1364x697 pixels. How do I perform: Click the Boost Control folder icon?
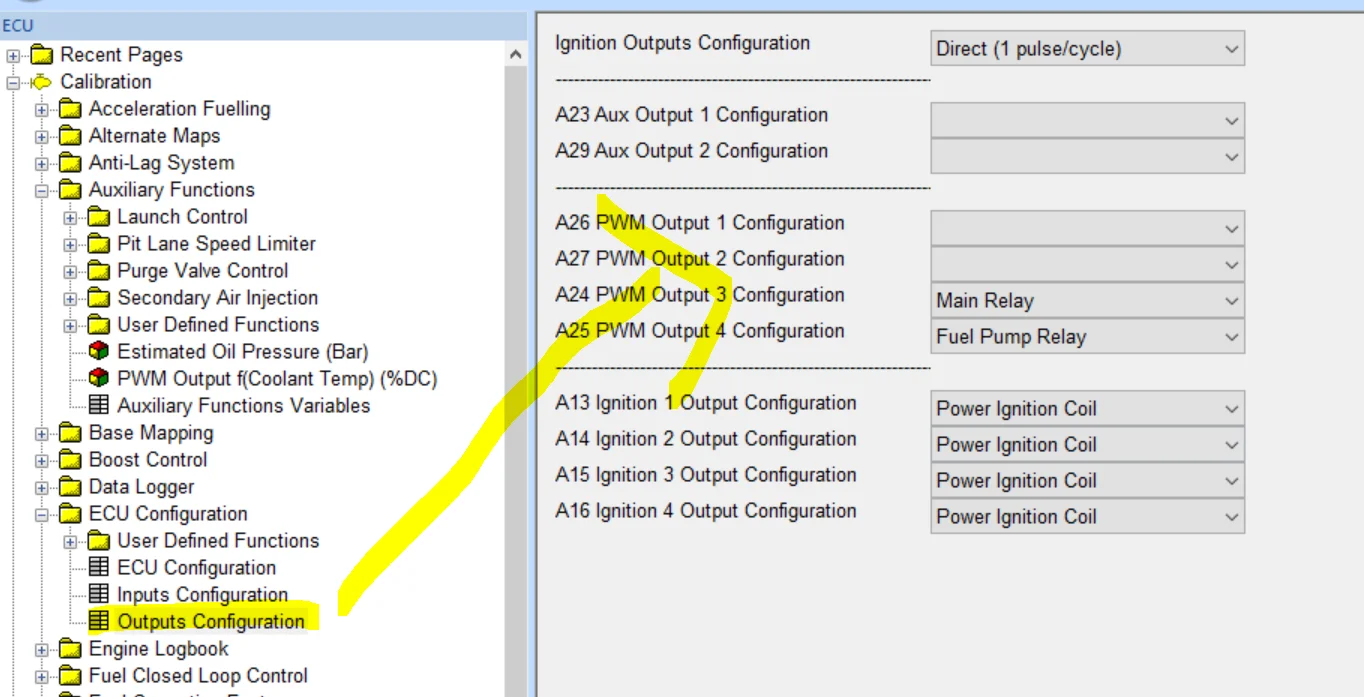pyautogui.click(x=70, y=460)
